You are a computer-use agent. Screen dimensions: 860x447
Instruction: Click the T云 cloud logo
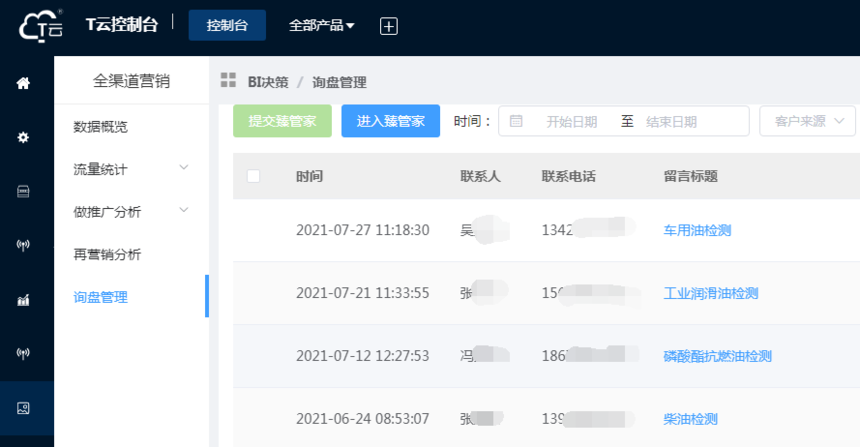(41, 26)
